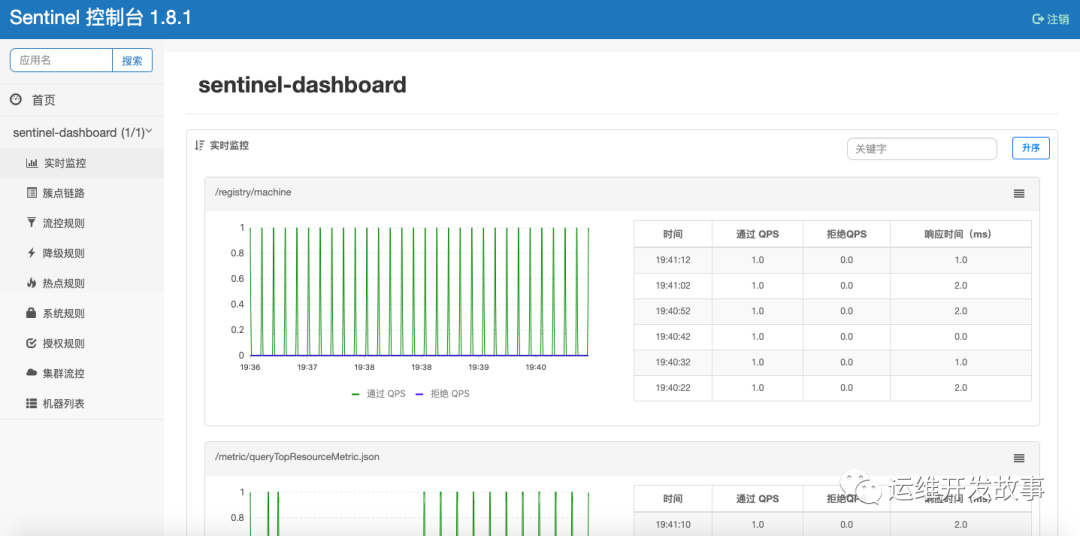
Task: Click the cloud icon for 集群流控
Action: (32, 373)
